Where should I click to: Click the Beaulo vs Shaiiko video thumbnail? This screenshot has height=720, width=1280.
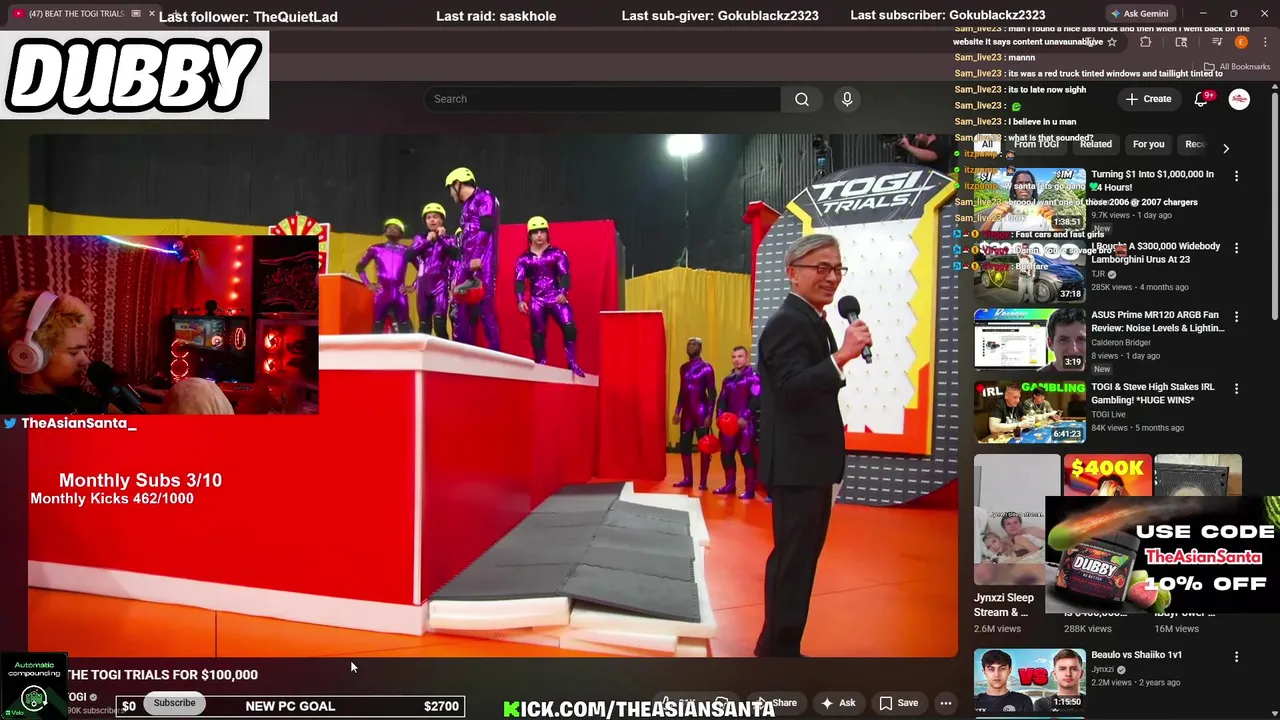(x=1029, y=679)
